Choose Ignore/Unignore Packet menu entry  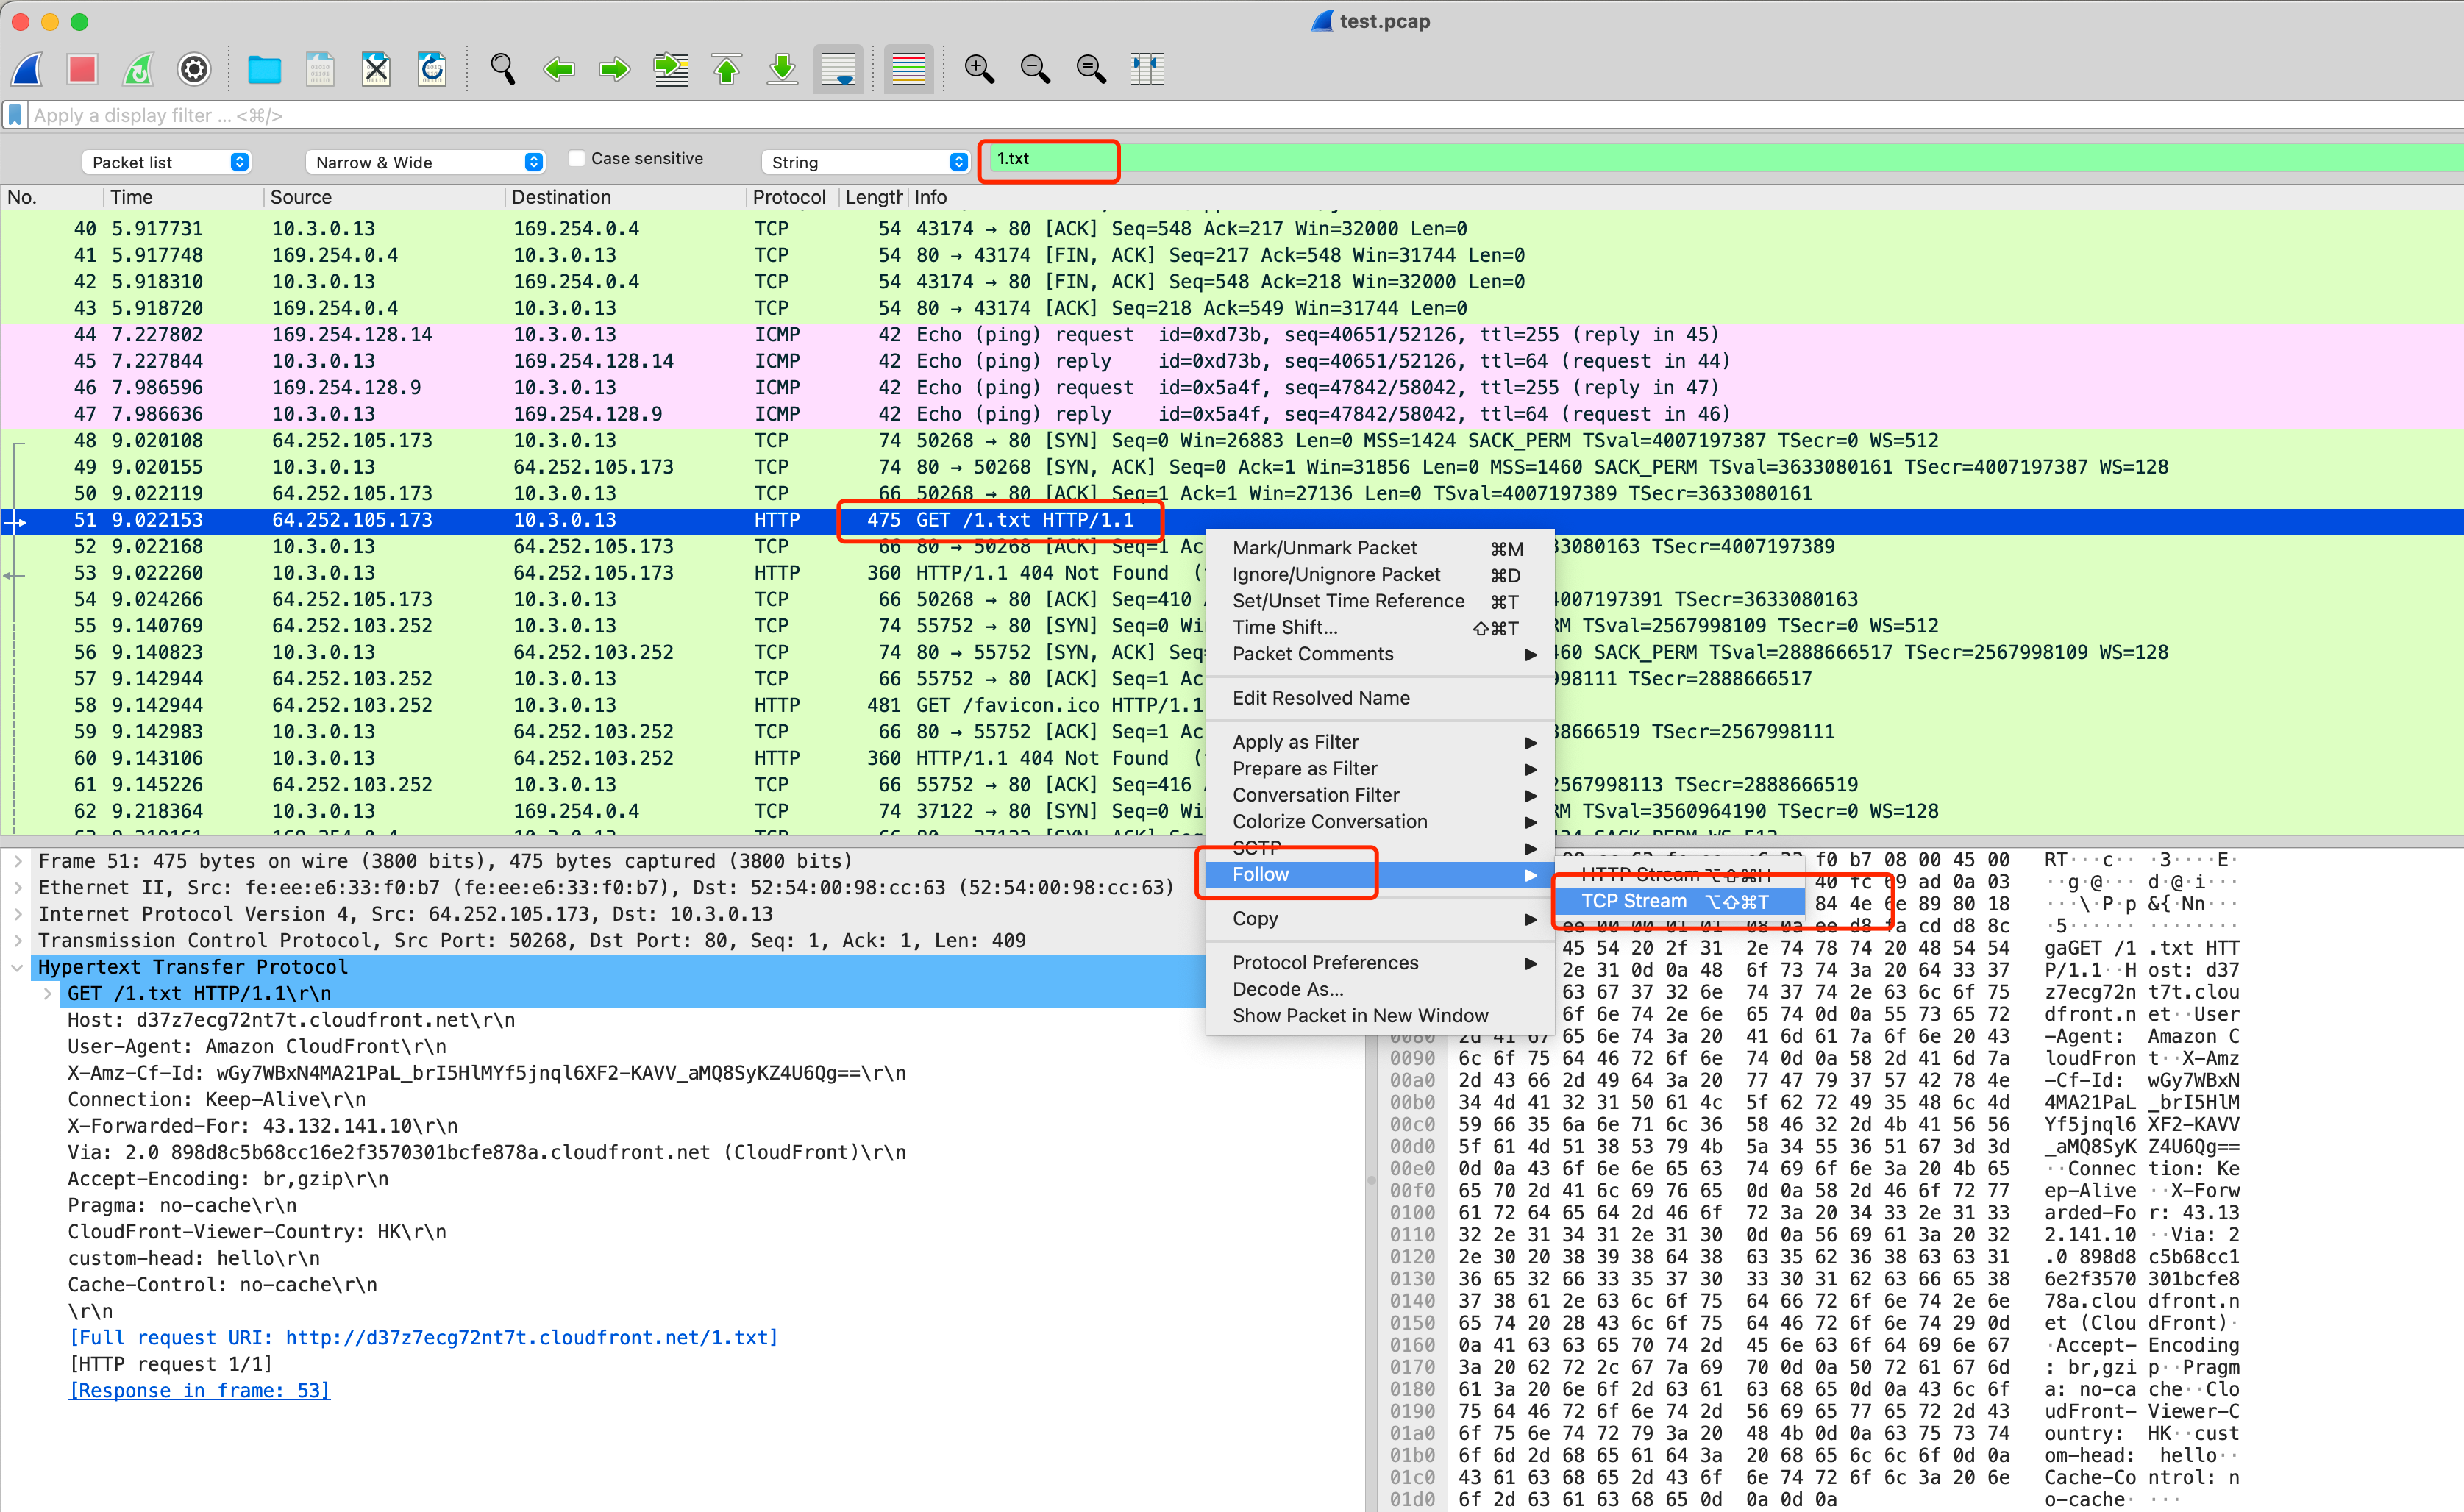1379,575
